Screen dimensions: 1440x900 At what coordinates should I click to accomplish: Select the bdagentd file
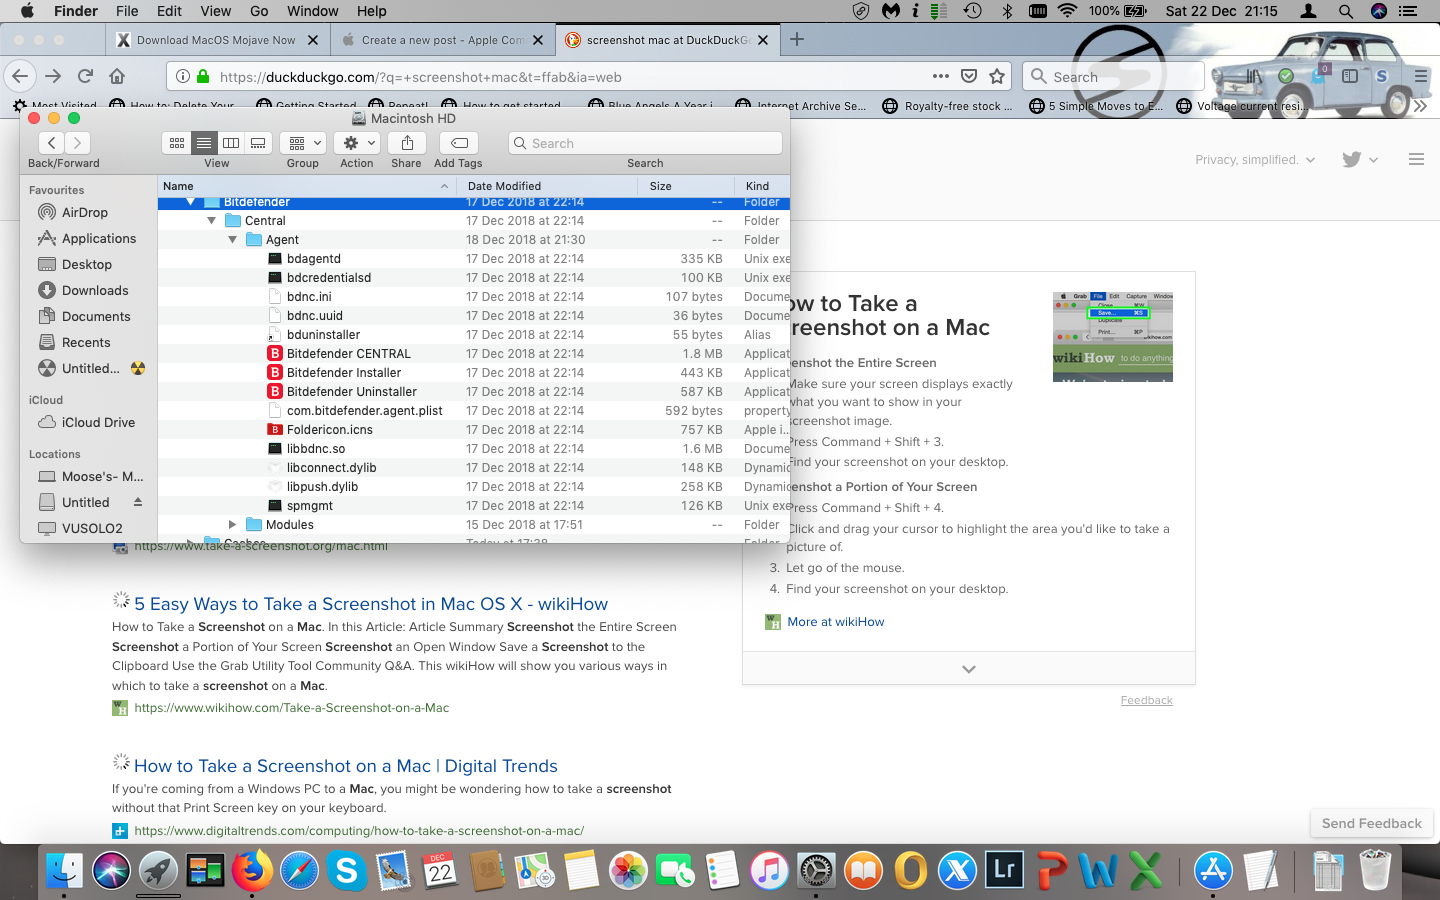(x=474, y=259)
